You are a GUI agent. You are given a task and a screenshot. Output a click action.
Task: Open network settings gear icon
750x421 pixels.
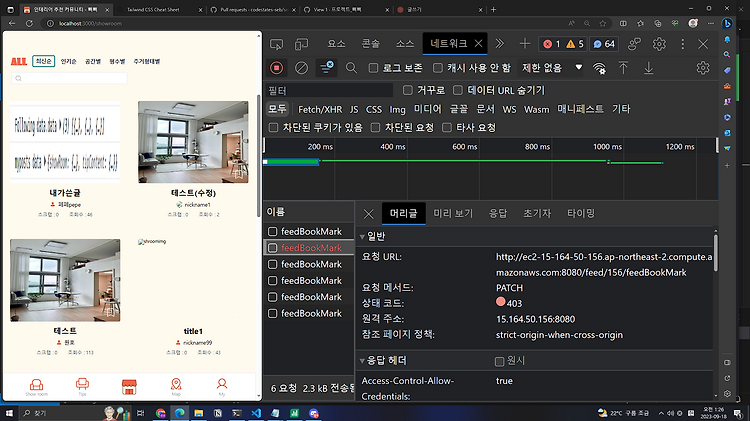(703, 68)
